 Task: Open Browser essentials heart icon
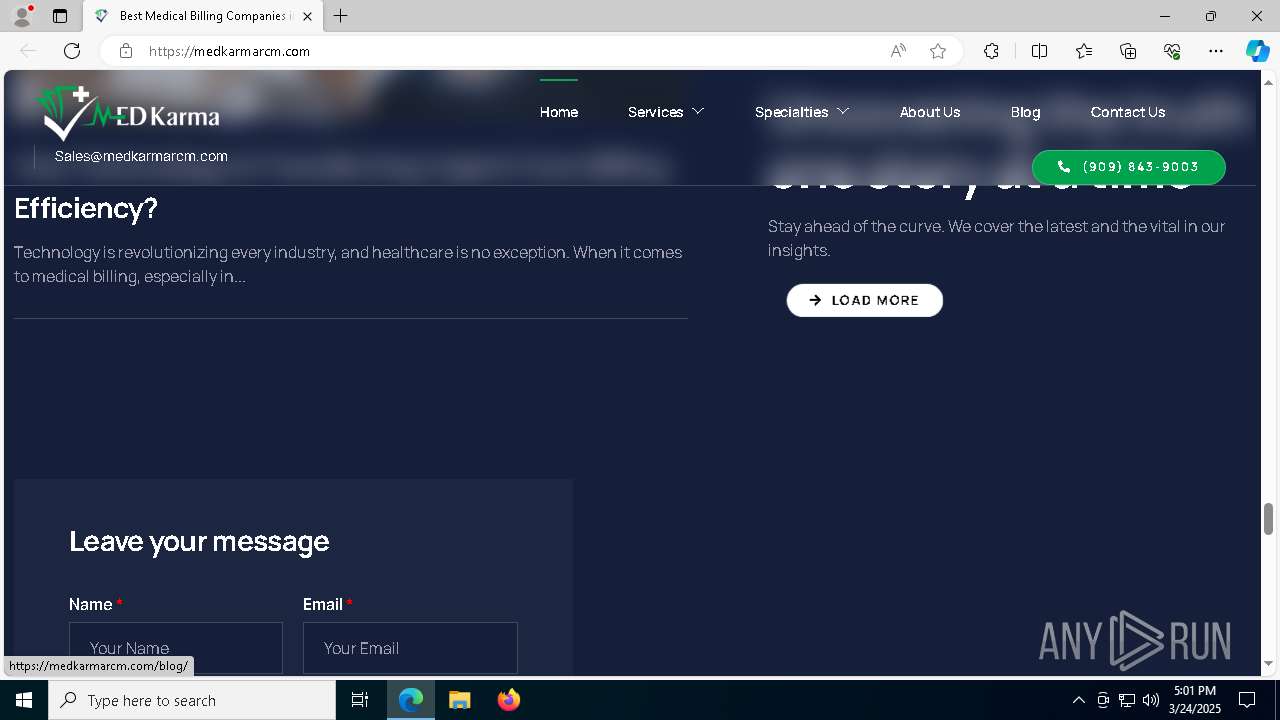(1172, 51)
